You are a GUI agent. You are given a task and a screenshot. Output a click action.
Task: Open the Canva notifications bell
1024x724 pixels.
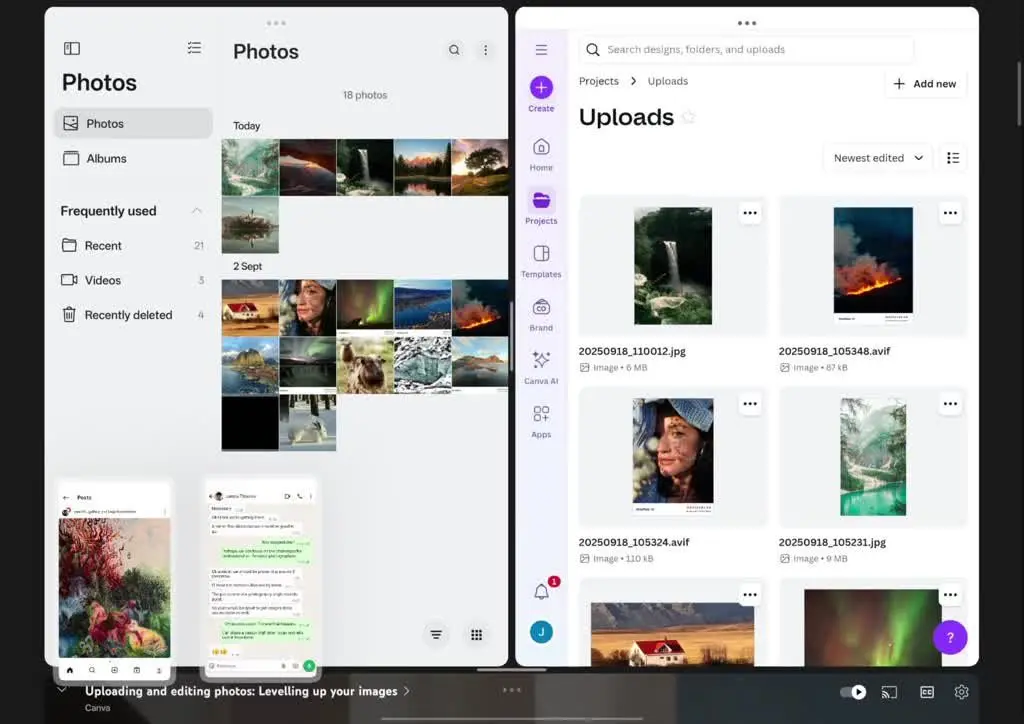click(x=541, y=592)
